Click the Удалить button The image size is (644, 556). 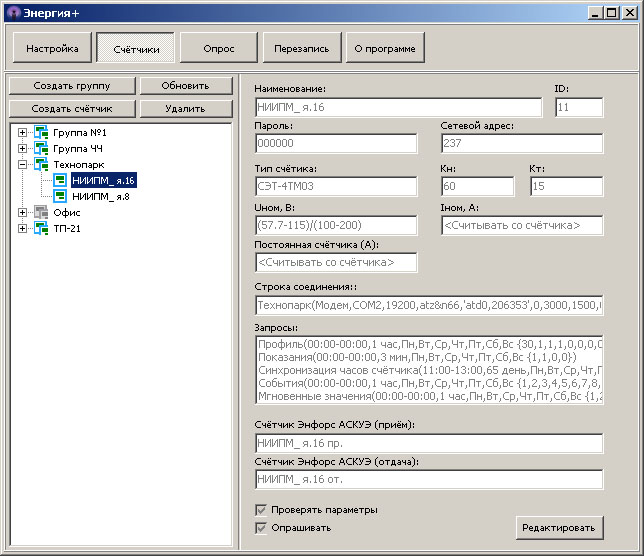coord(186,109)
